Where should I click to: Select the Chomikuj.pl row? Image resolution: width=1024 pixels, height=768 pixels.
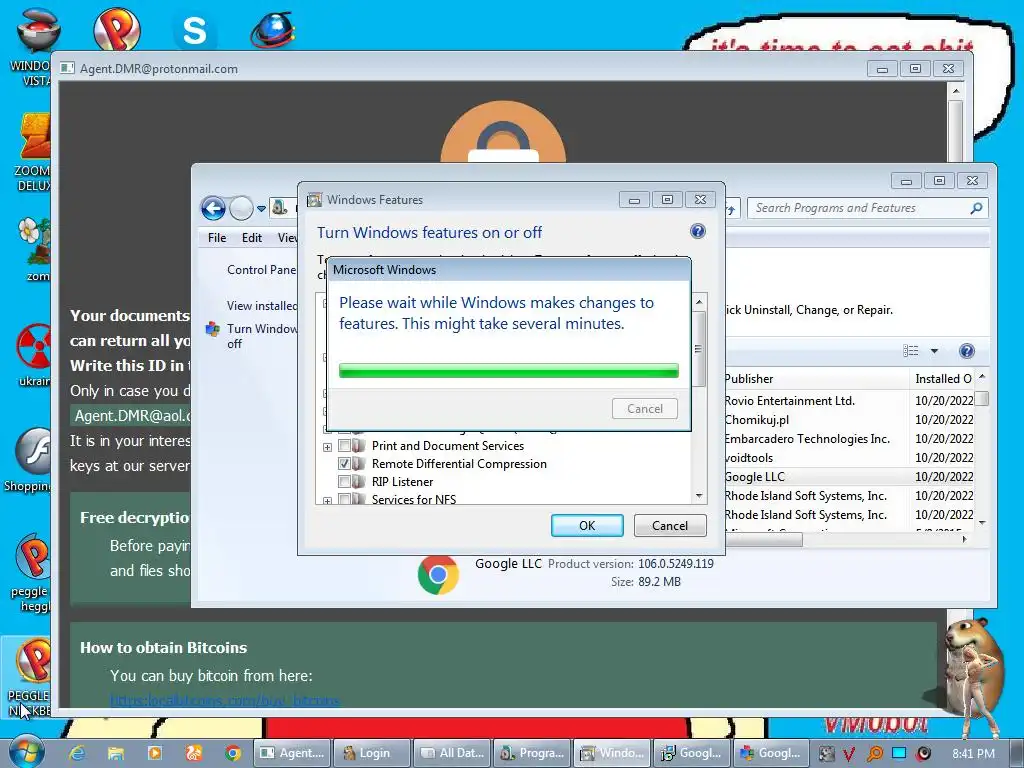click(849, 420)
